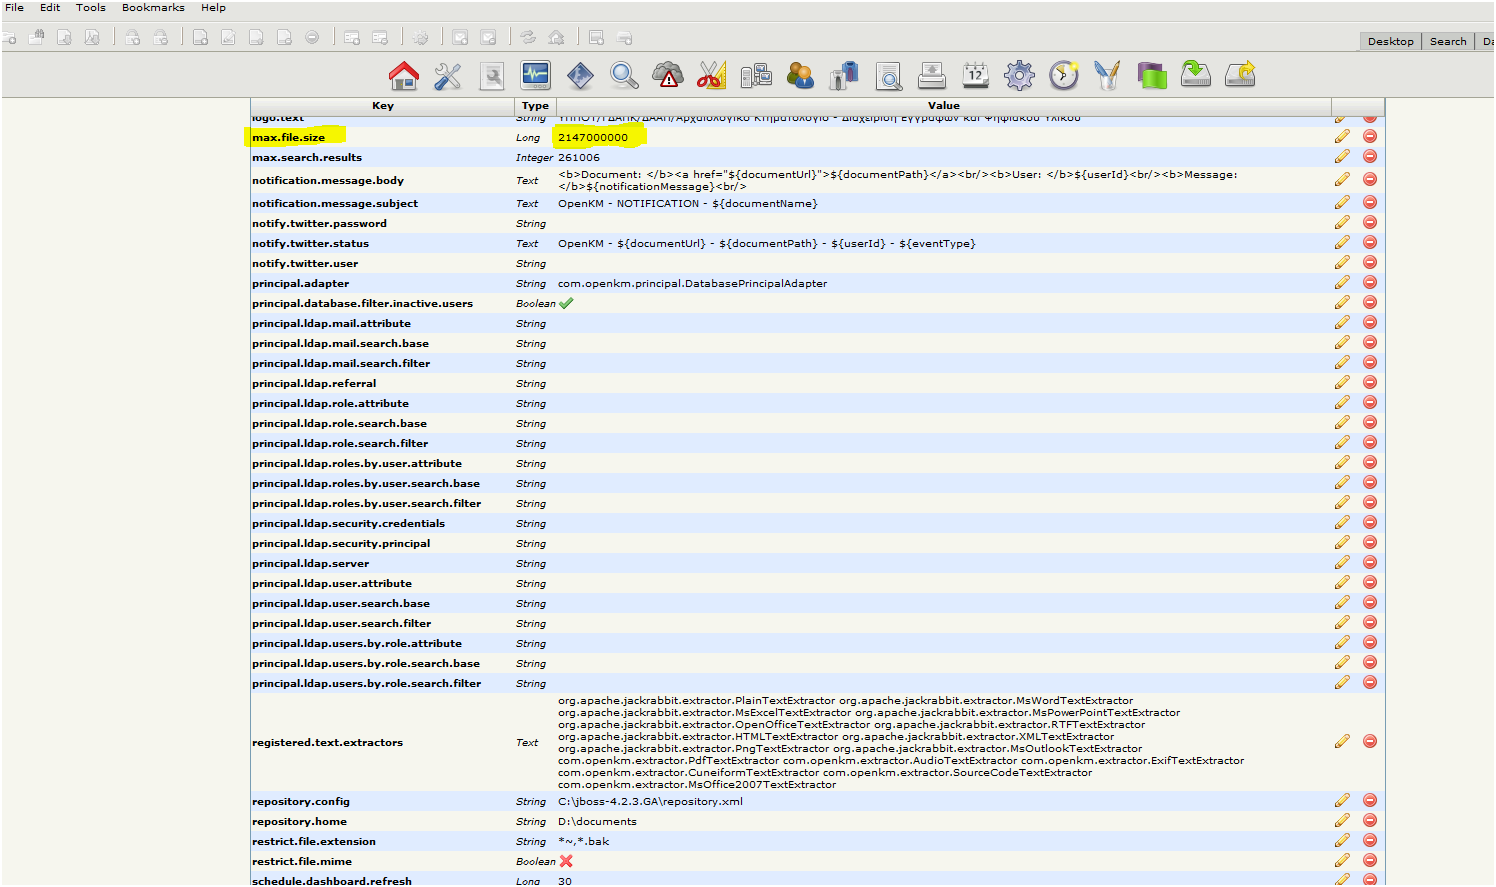This screenshot has height=887, width=1496.
Task: Click green checkmark for principal.database.filter.inactive.users
Action: point(566,303)
